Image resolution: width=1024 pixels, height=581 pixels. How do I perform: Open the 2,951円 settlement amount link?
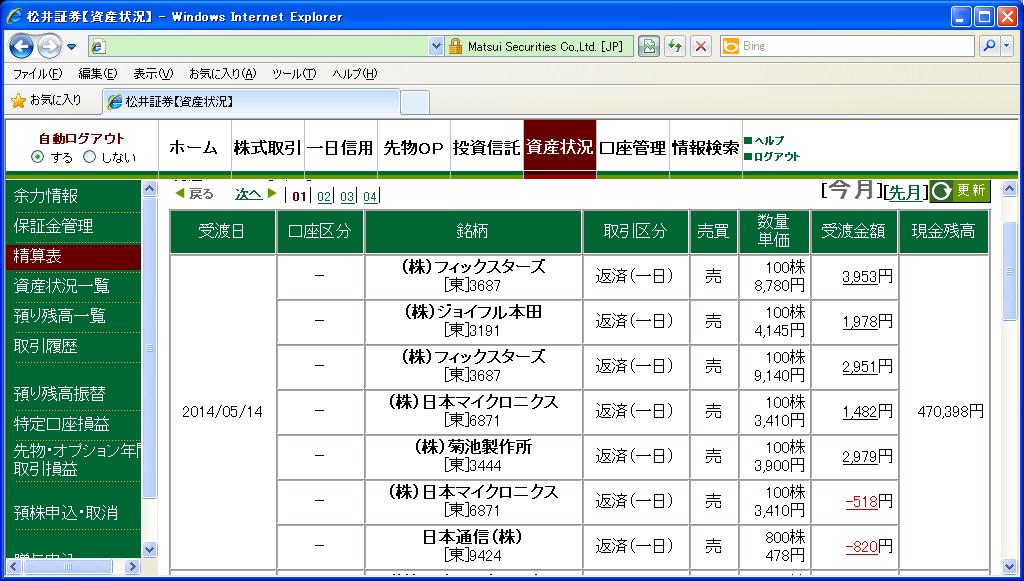pos(859,367)
